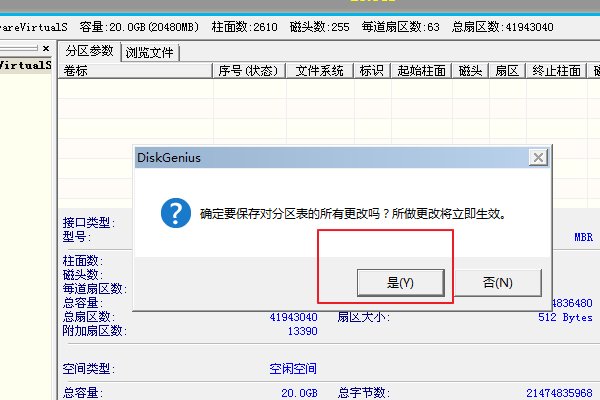600x400 pixels.
Task: Click the 卷标 column header
Action: coord(135,71)
